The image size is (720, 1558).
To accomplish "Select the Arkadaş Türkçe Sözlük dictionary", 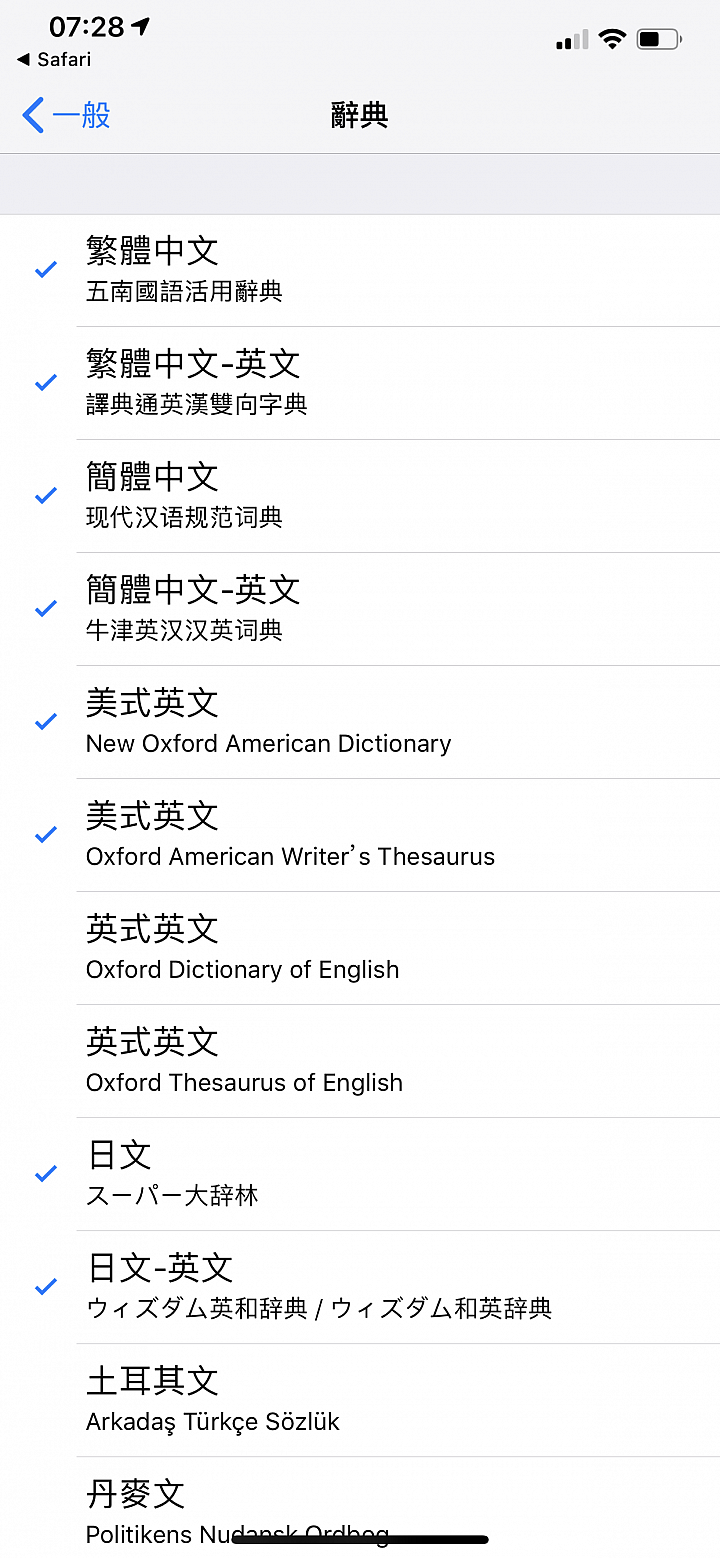I will [360, 1400].
